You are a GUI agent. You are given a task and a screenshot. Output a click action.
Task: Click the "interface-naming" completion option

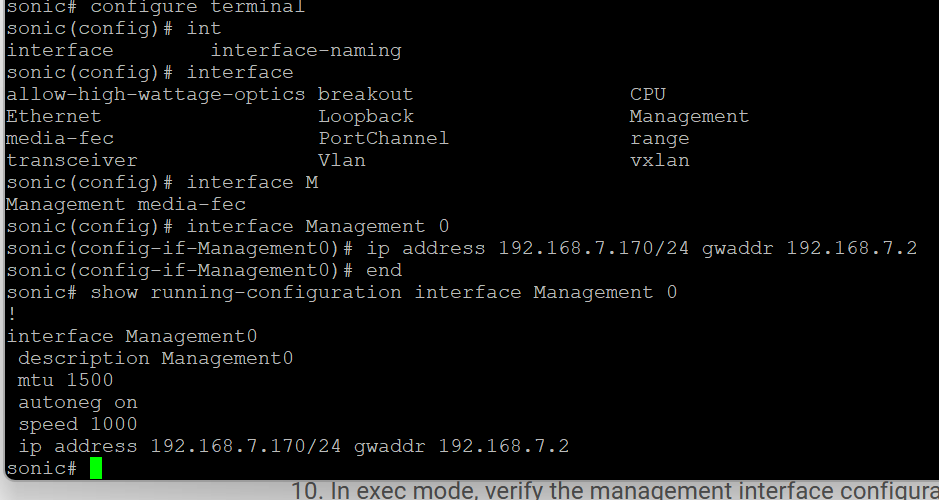point(306,50)
